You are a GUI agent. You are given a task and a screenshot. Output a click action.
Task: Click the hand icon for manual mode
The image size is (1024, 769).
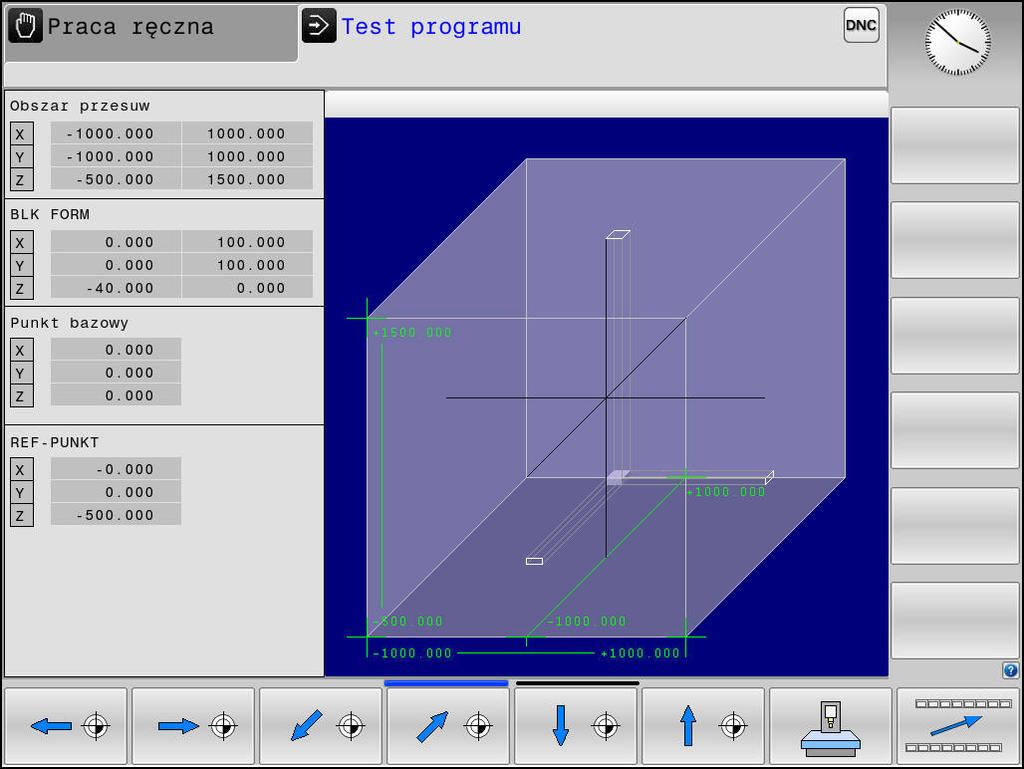coord(25,26)
